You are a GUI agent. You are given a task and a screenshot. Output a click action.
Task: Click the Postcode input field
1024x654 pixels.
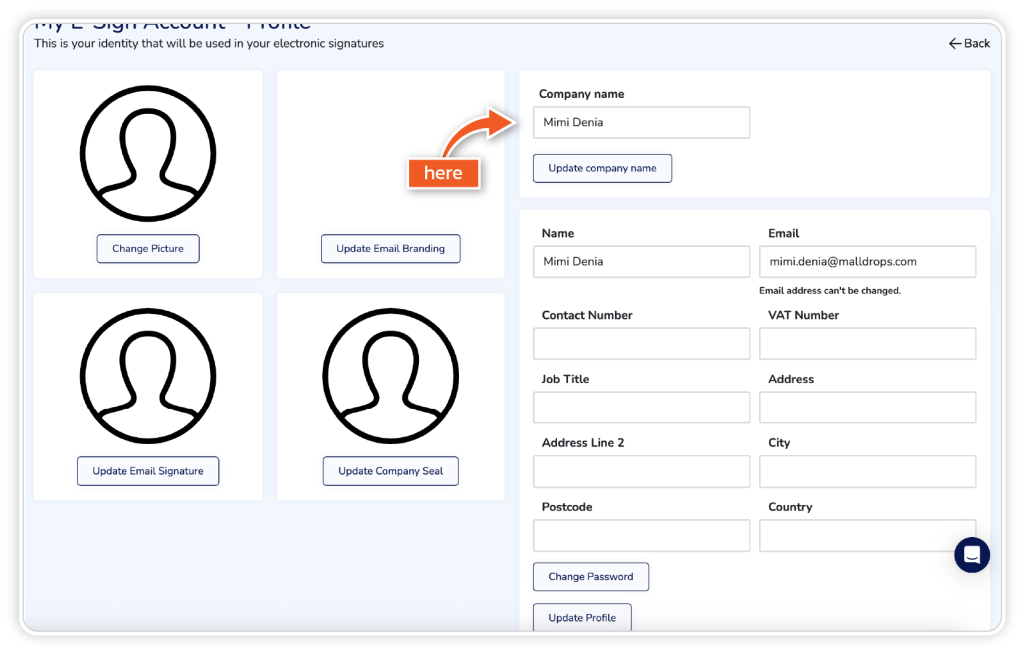tap(641, 536)
